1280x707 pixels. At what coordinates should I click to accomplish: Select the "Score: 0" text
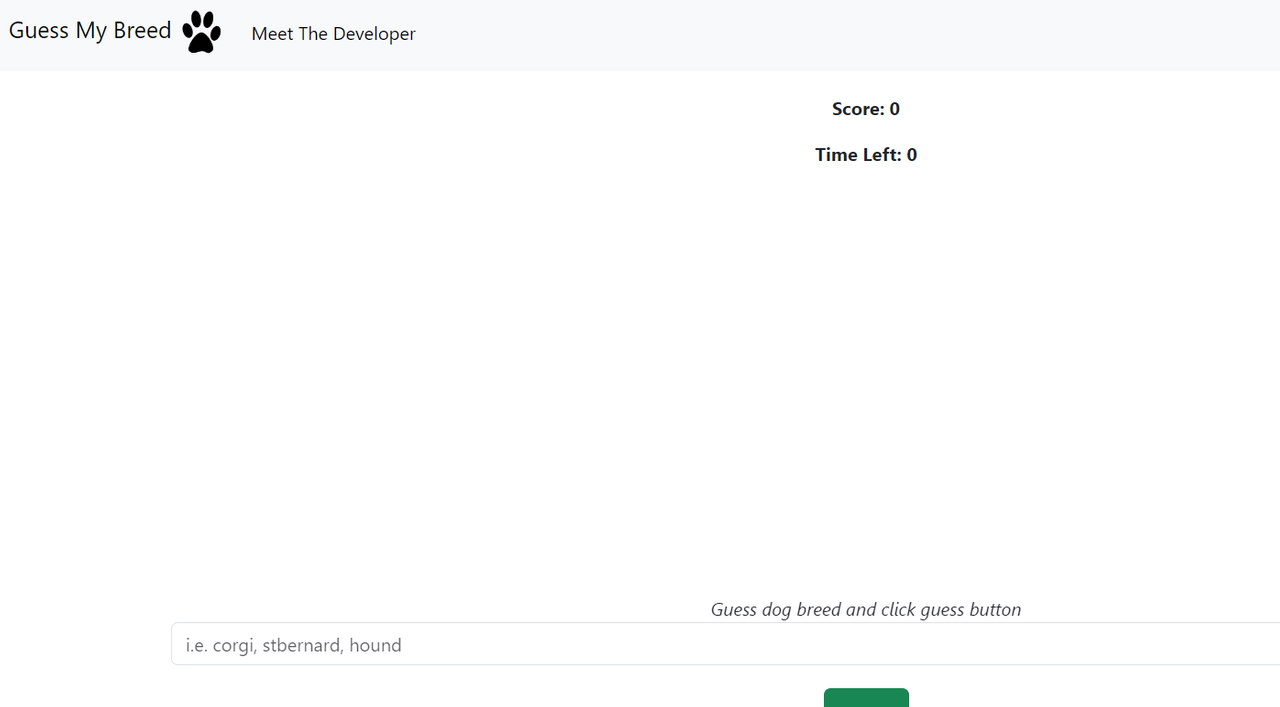pyautogui.click(x=866, y=109)
